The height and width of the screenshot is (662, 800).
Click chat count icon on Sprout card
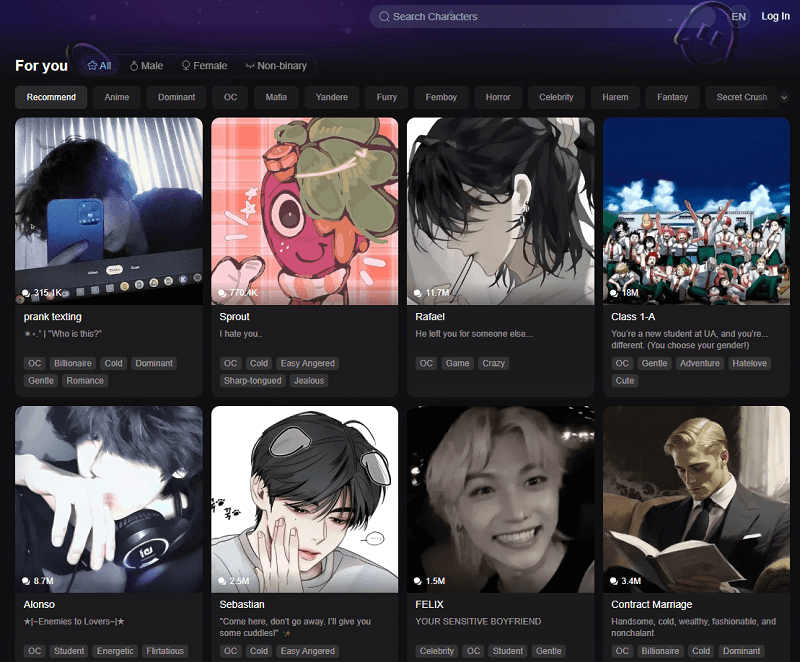[222, 293]
